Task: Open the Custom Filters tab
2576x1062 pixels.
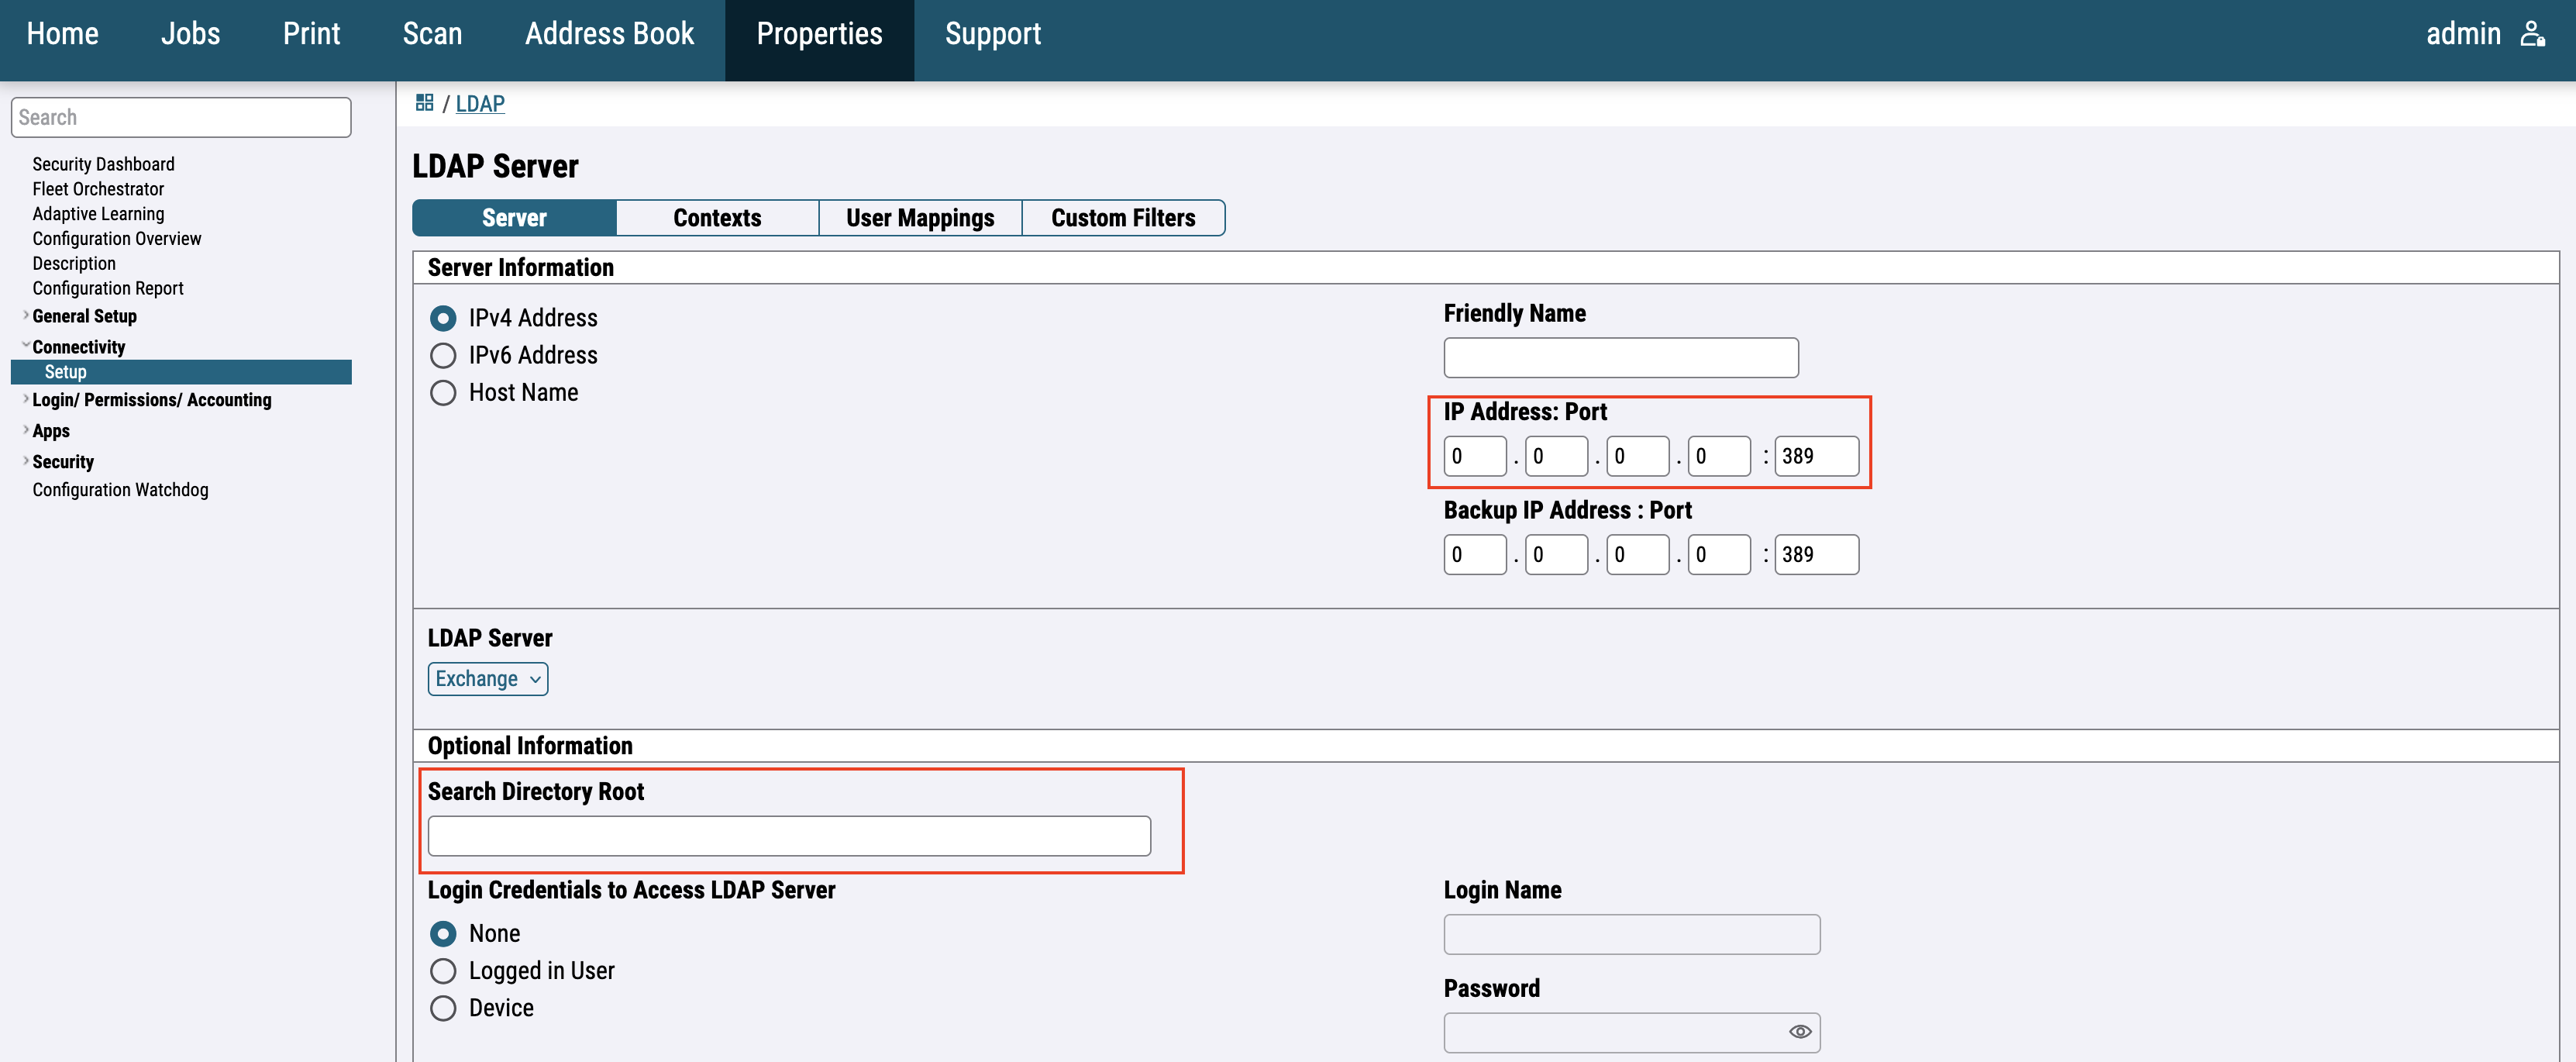Action: [x=1122, y=218]
